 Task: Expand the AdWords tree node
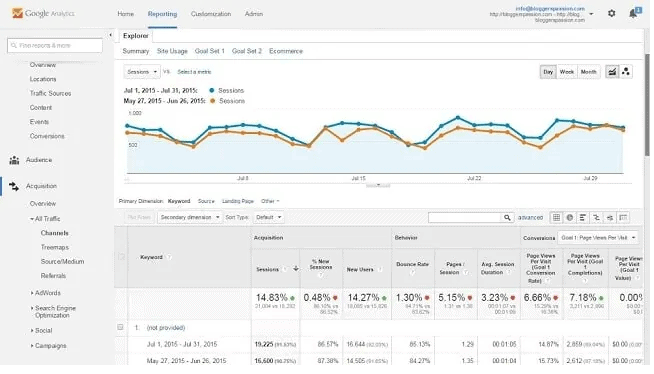[32, 293]
